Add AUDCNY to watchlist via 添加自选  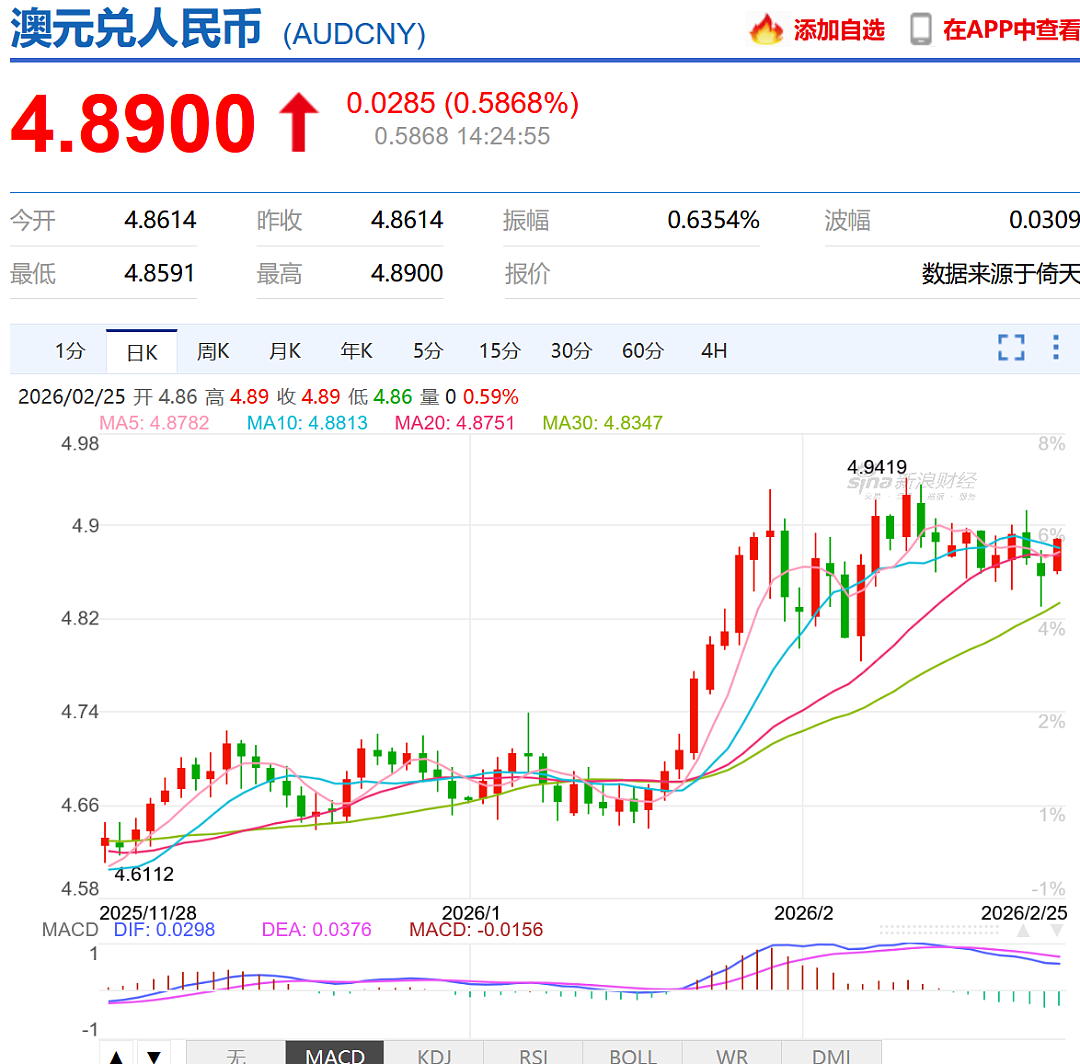click(x=839, y=30)
